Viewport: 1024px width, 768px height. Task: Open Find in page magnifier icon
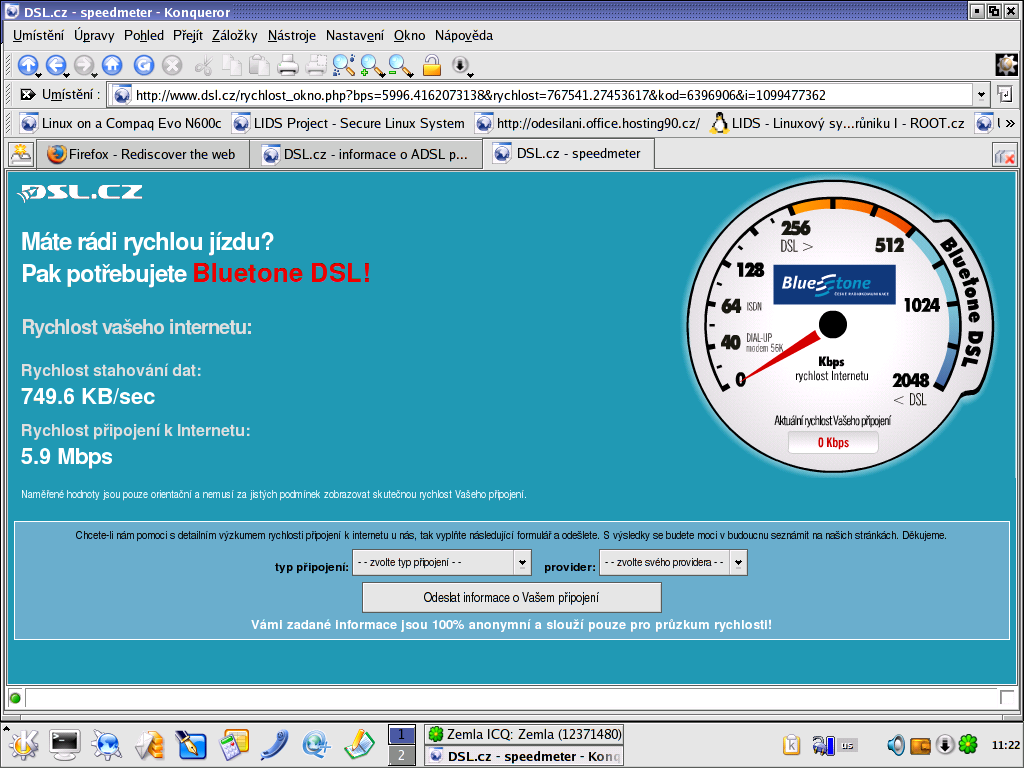click(x=344, y=65)
